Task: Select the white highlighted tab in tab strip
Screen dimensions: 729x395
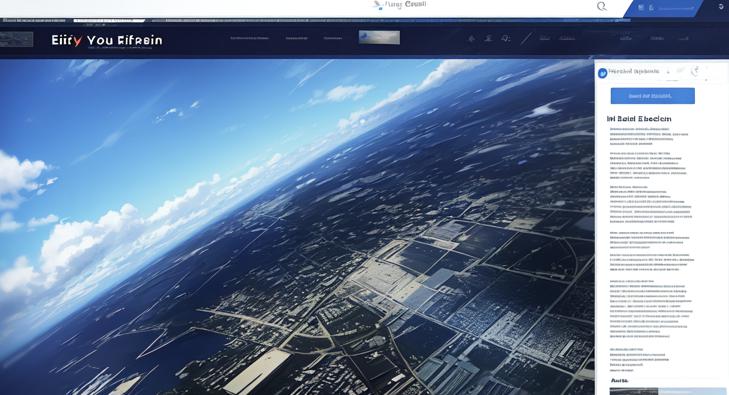Action: point(109,20)
